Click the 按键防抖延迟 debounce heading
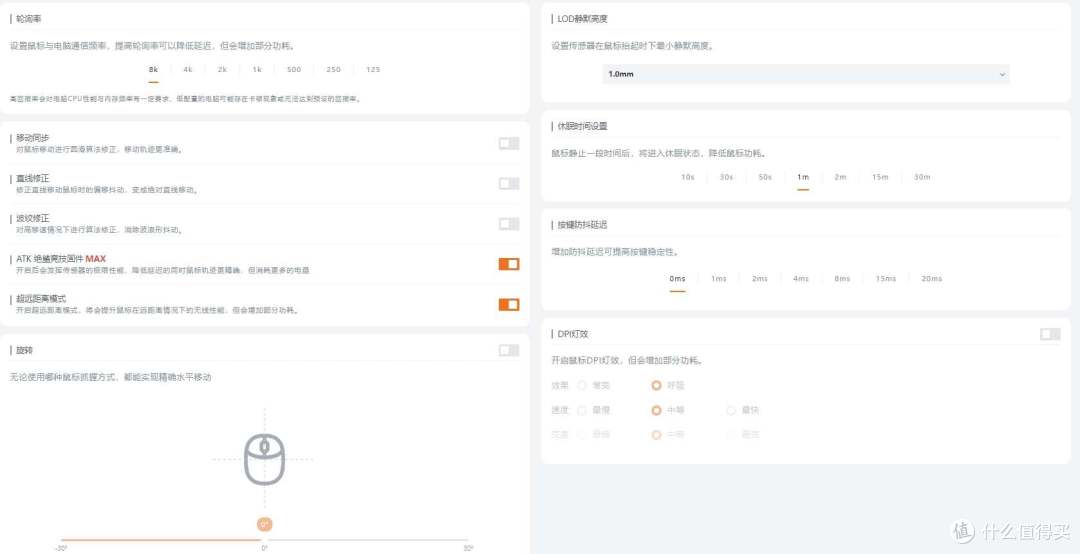Screen dimensions: 1080x554 [x=583, y=225]
